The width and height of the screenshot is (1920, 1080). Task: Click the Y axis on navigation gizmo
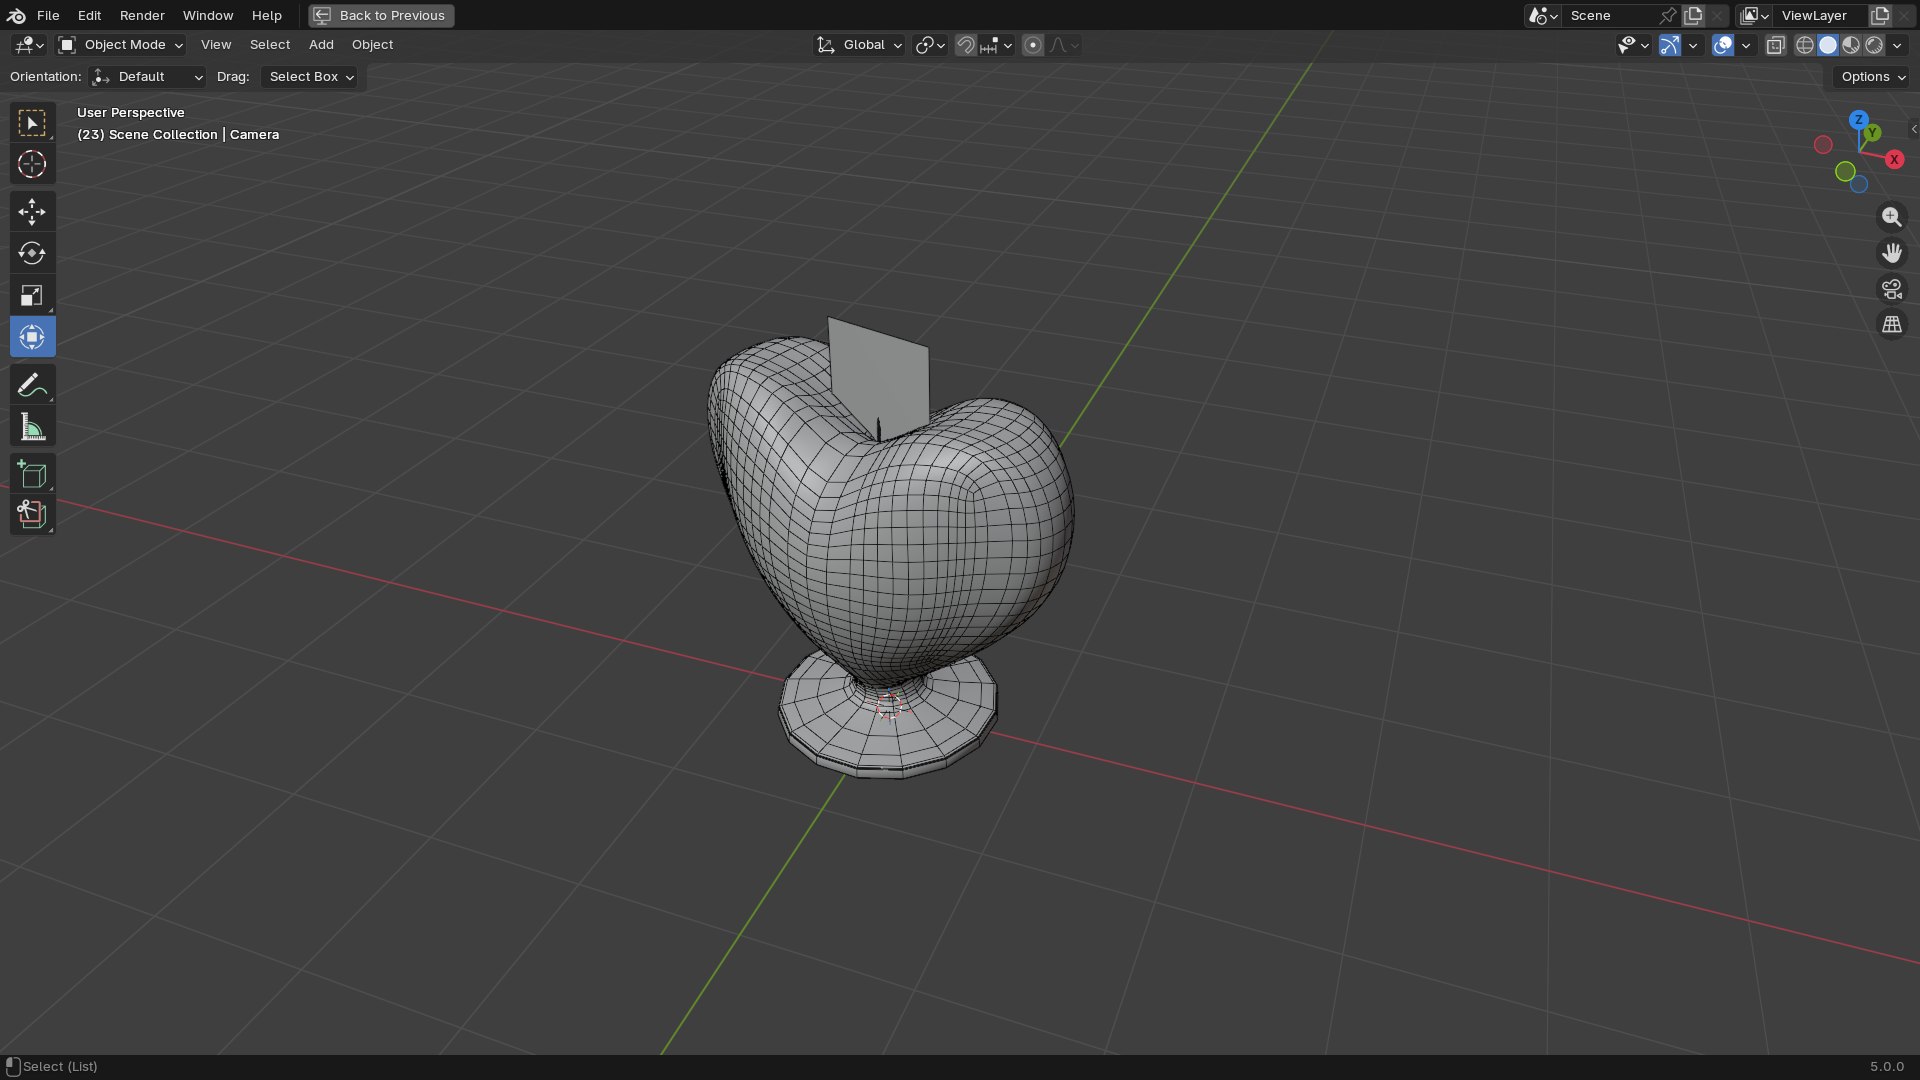(1873, 133)
